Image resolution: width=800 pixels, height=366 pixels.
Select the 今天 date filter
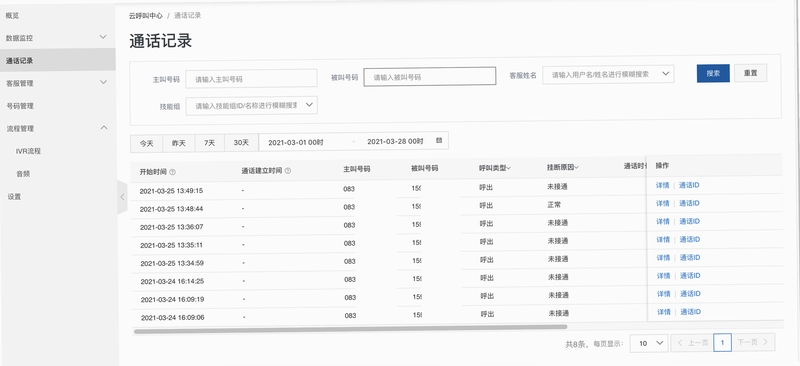pyautogui.click(x=146, y=143)
